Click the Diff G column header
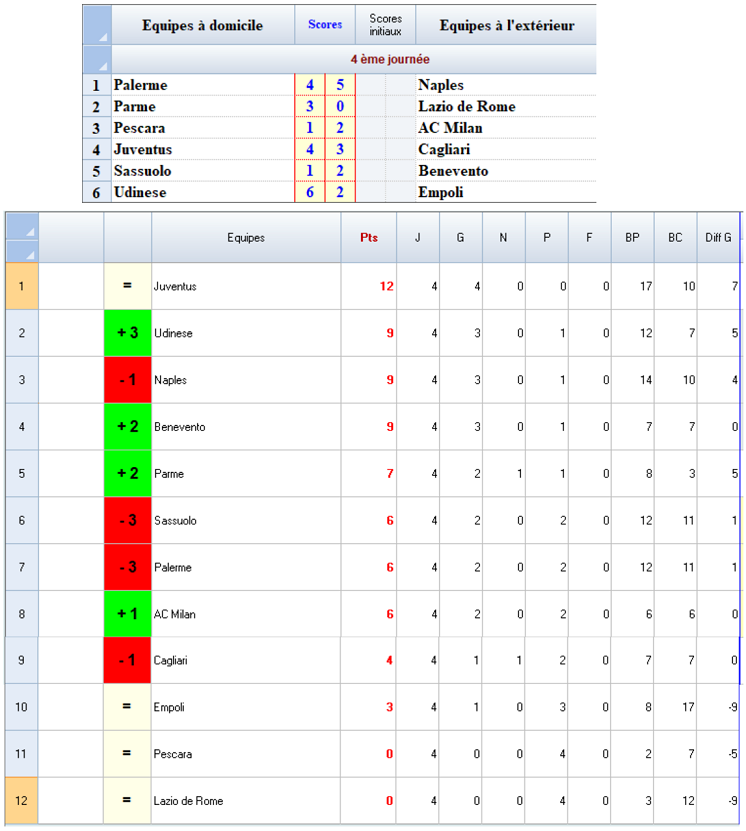 [718, 238]
